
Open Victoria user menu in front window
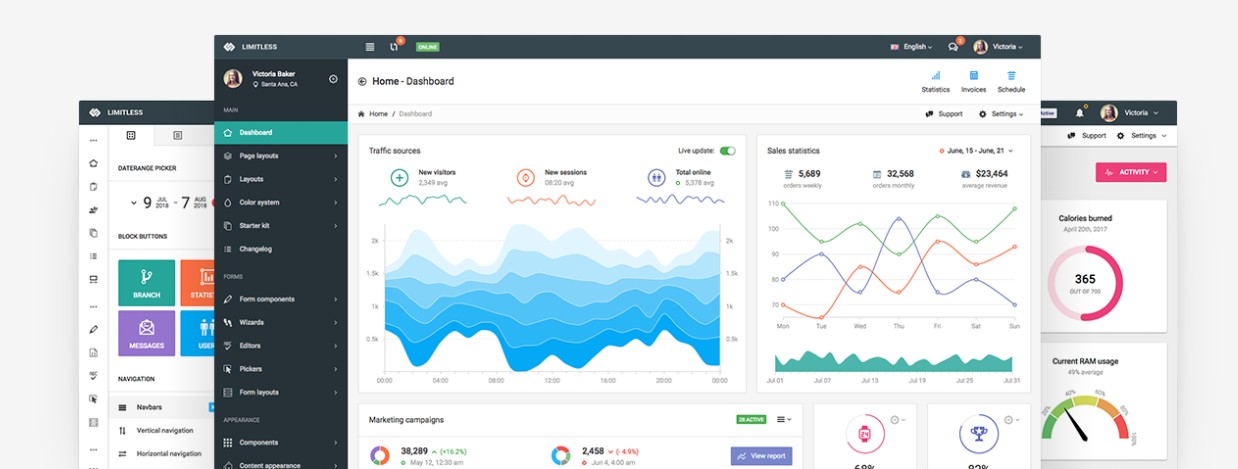click(998, 47)
